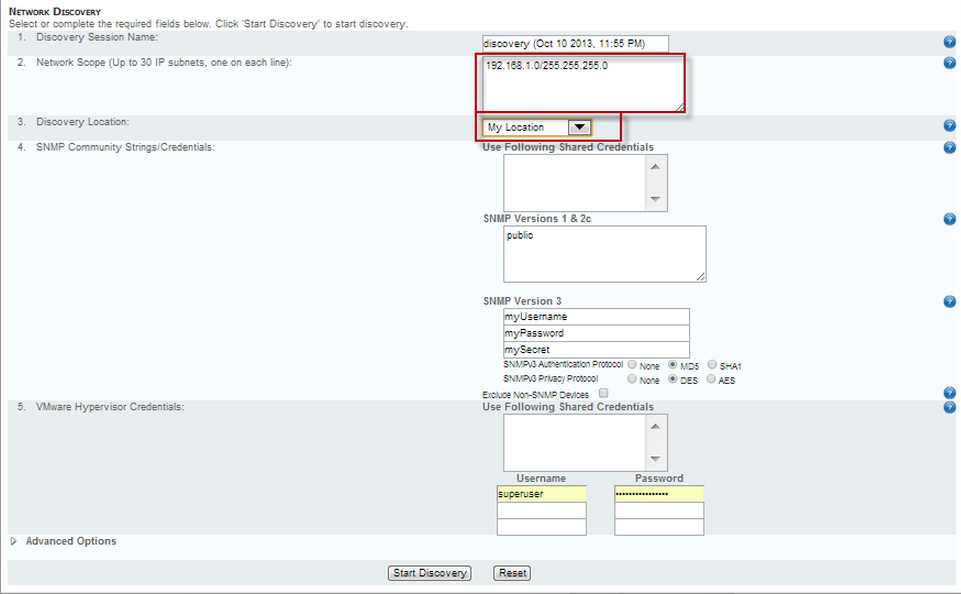Set SNMPv3 Authentication Protocol to None
Viewport: 961px width, 594px height.
632,365
